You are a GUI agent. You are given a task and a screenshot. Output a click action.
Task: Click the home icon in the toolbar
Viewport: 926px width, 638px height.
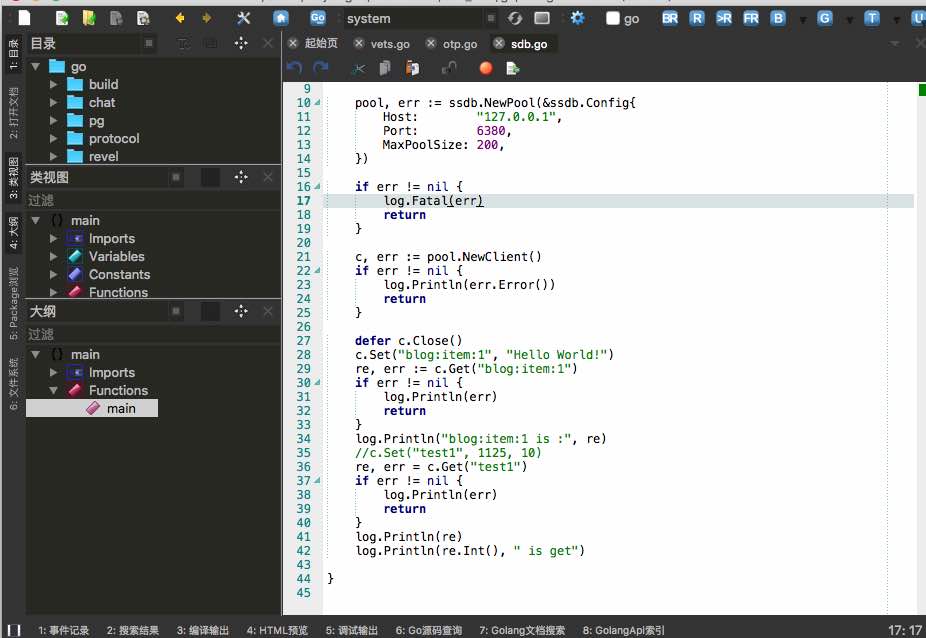pyautogui.click(x=281, y=18)
